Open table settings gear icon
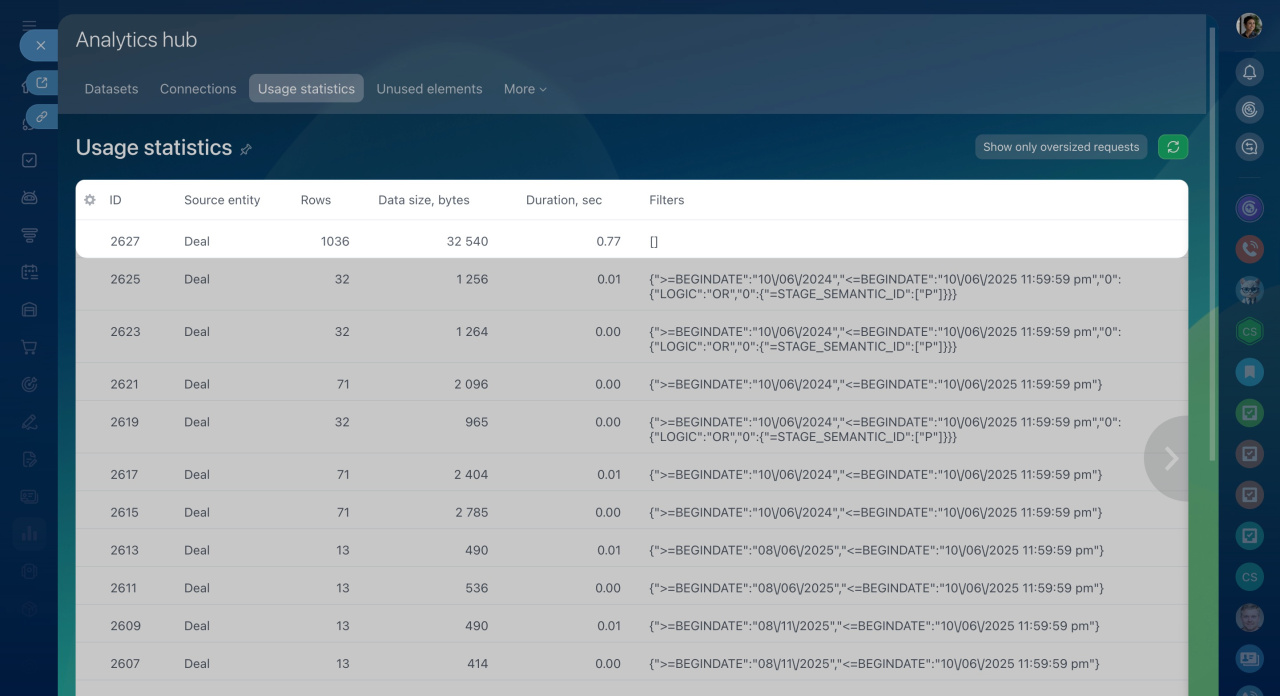This screenshot has width=1280, height=696. [90, 200]
